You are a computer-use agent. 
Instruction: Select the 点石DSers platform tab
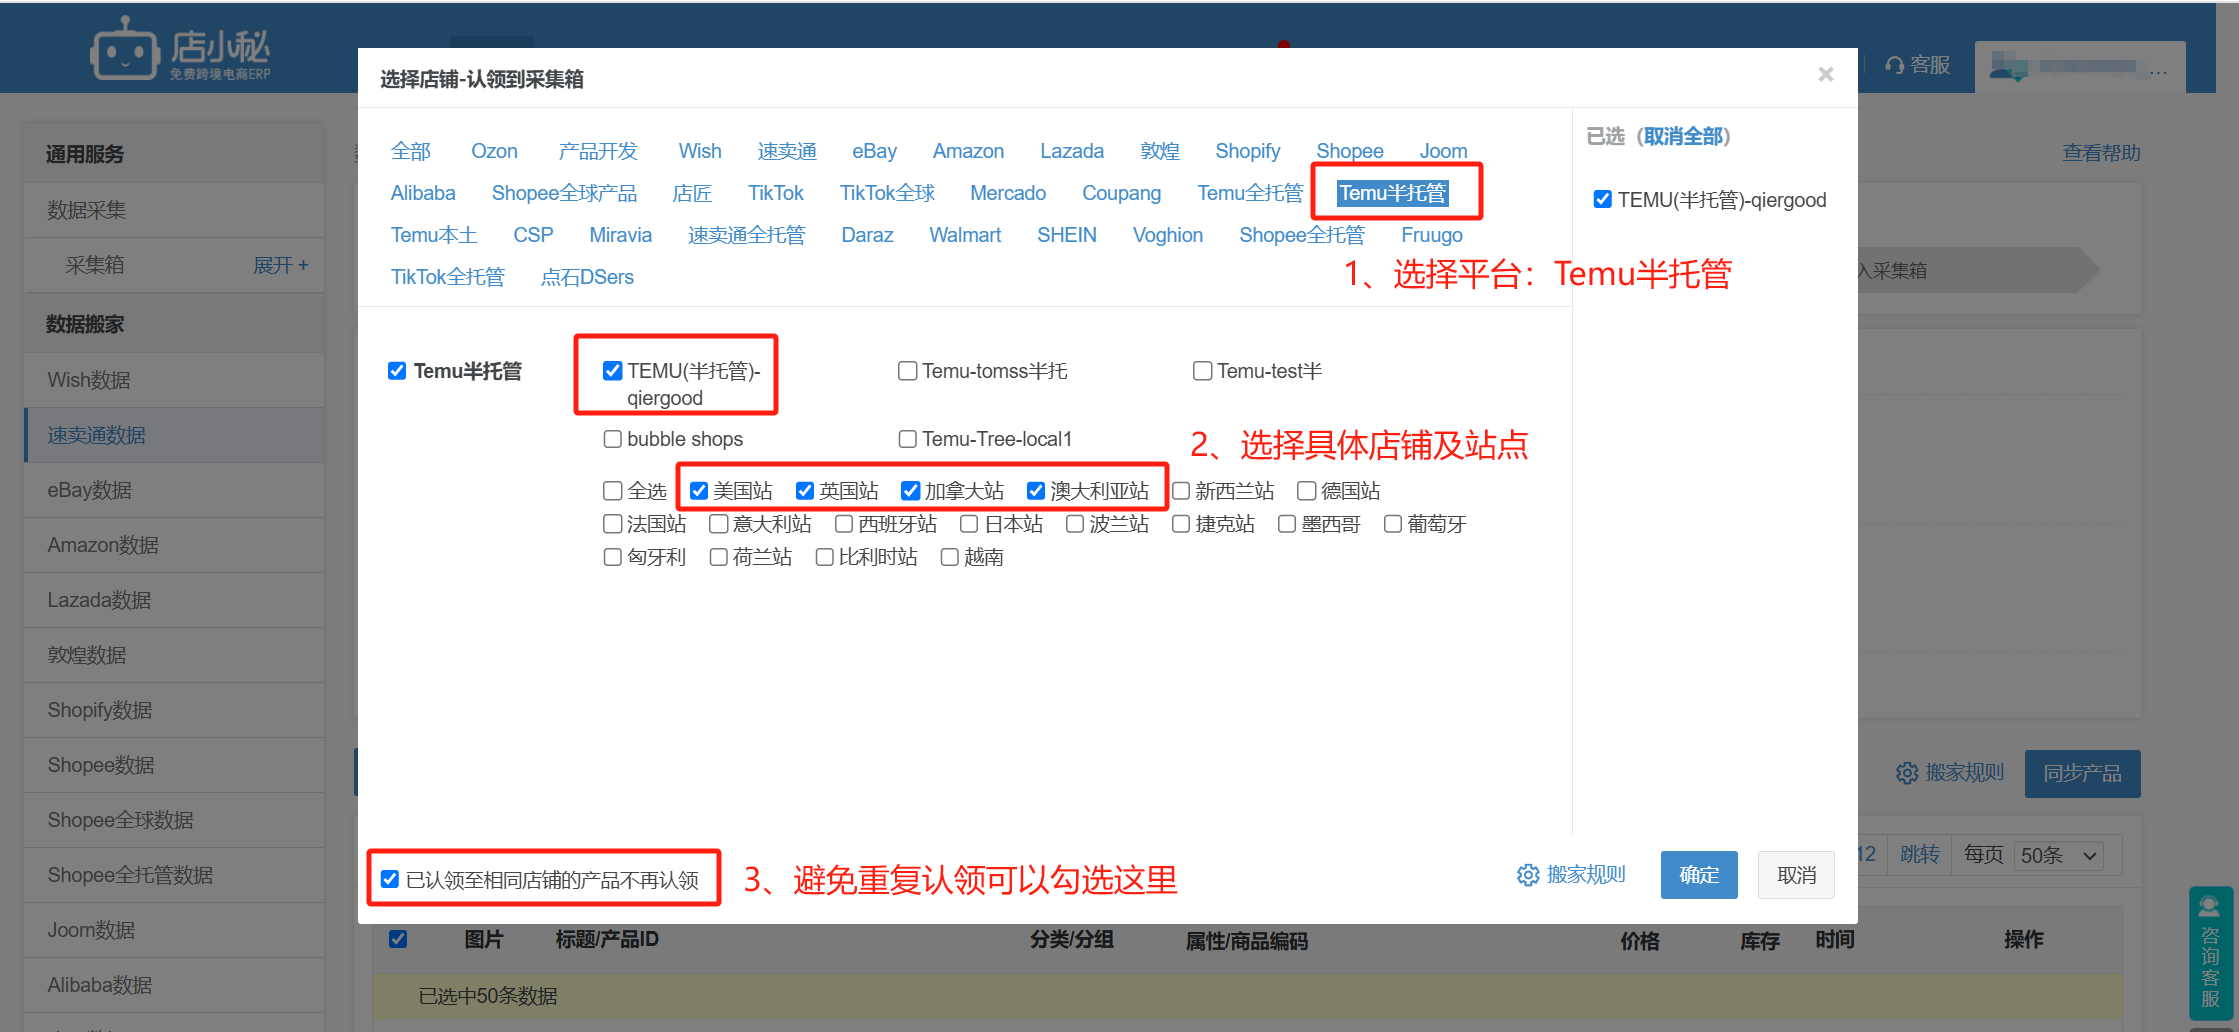(587, 277)
